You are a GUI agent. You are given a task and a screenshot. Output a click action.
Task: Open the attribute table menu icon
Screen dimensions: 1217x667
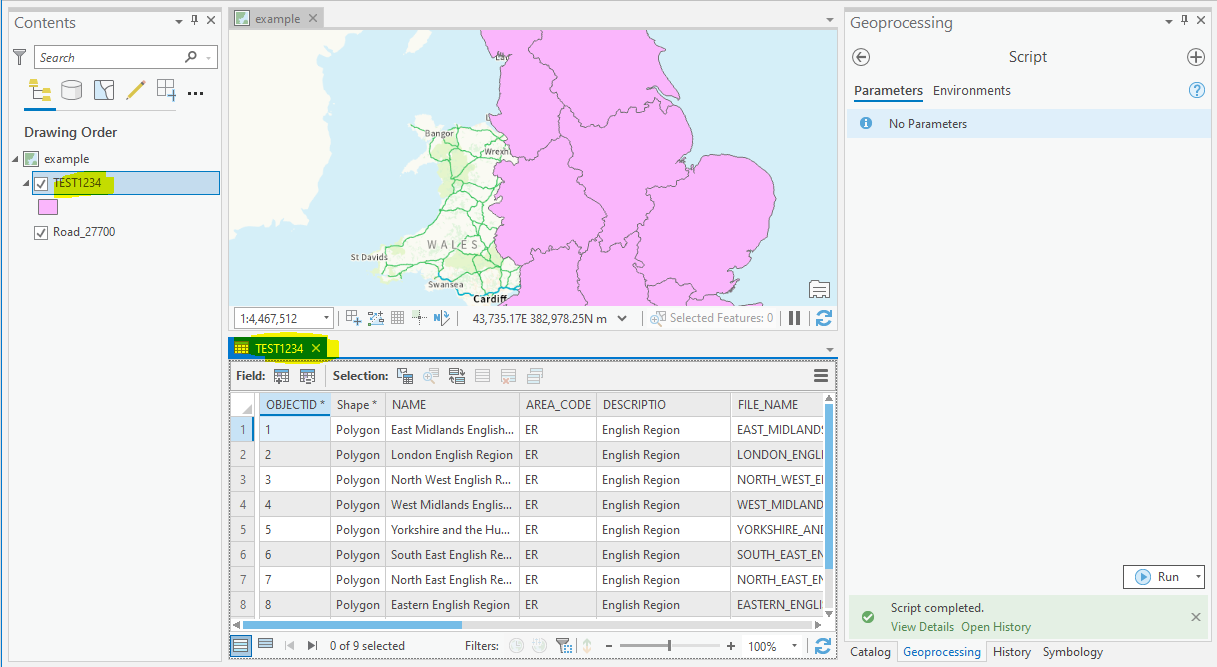(x=821, y=376)
